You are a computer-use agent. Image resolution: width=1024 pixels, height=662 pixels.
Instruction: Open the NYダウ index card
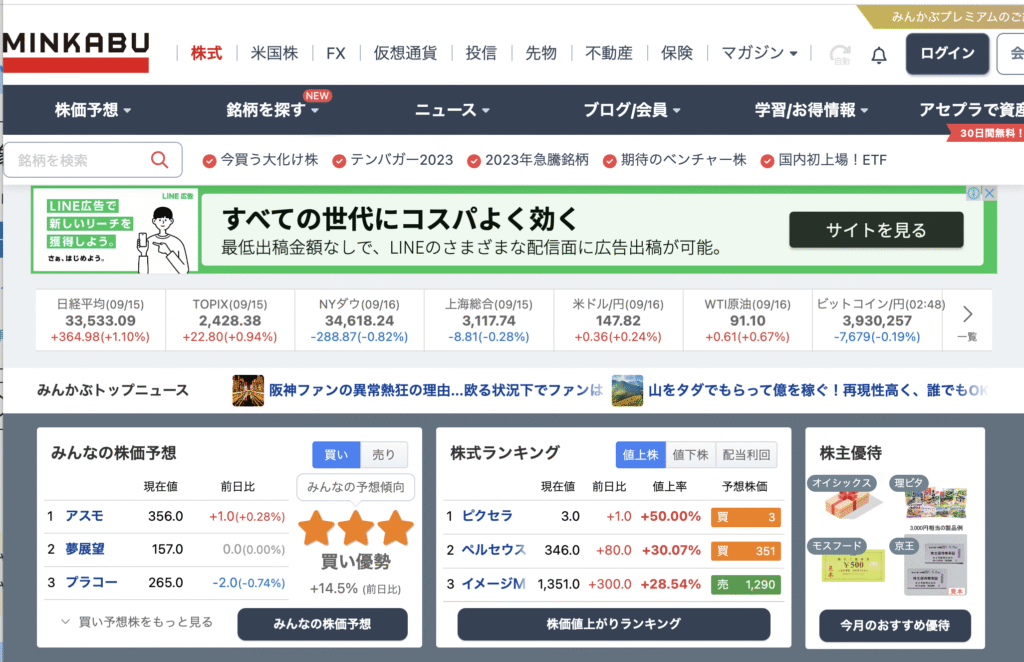click(x=359, y=320)
